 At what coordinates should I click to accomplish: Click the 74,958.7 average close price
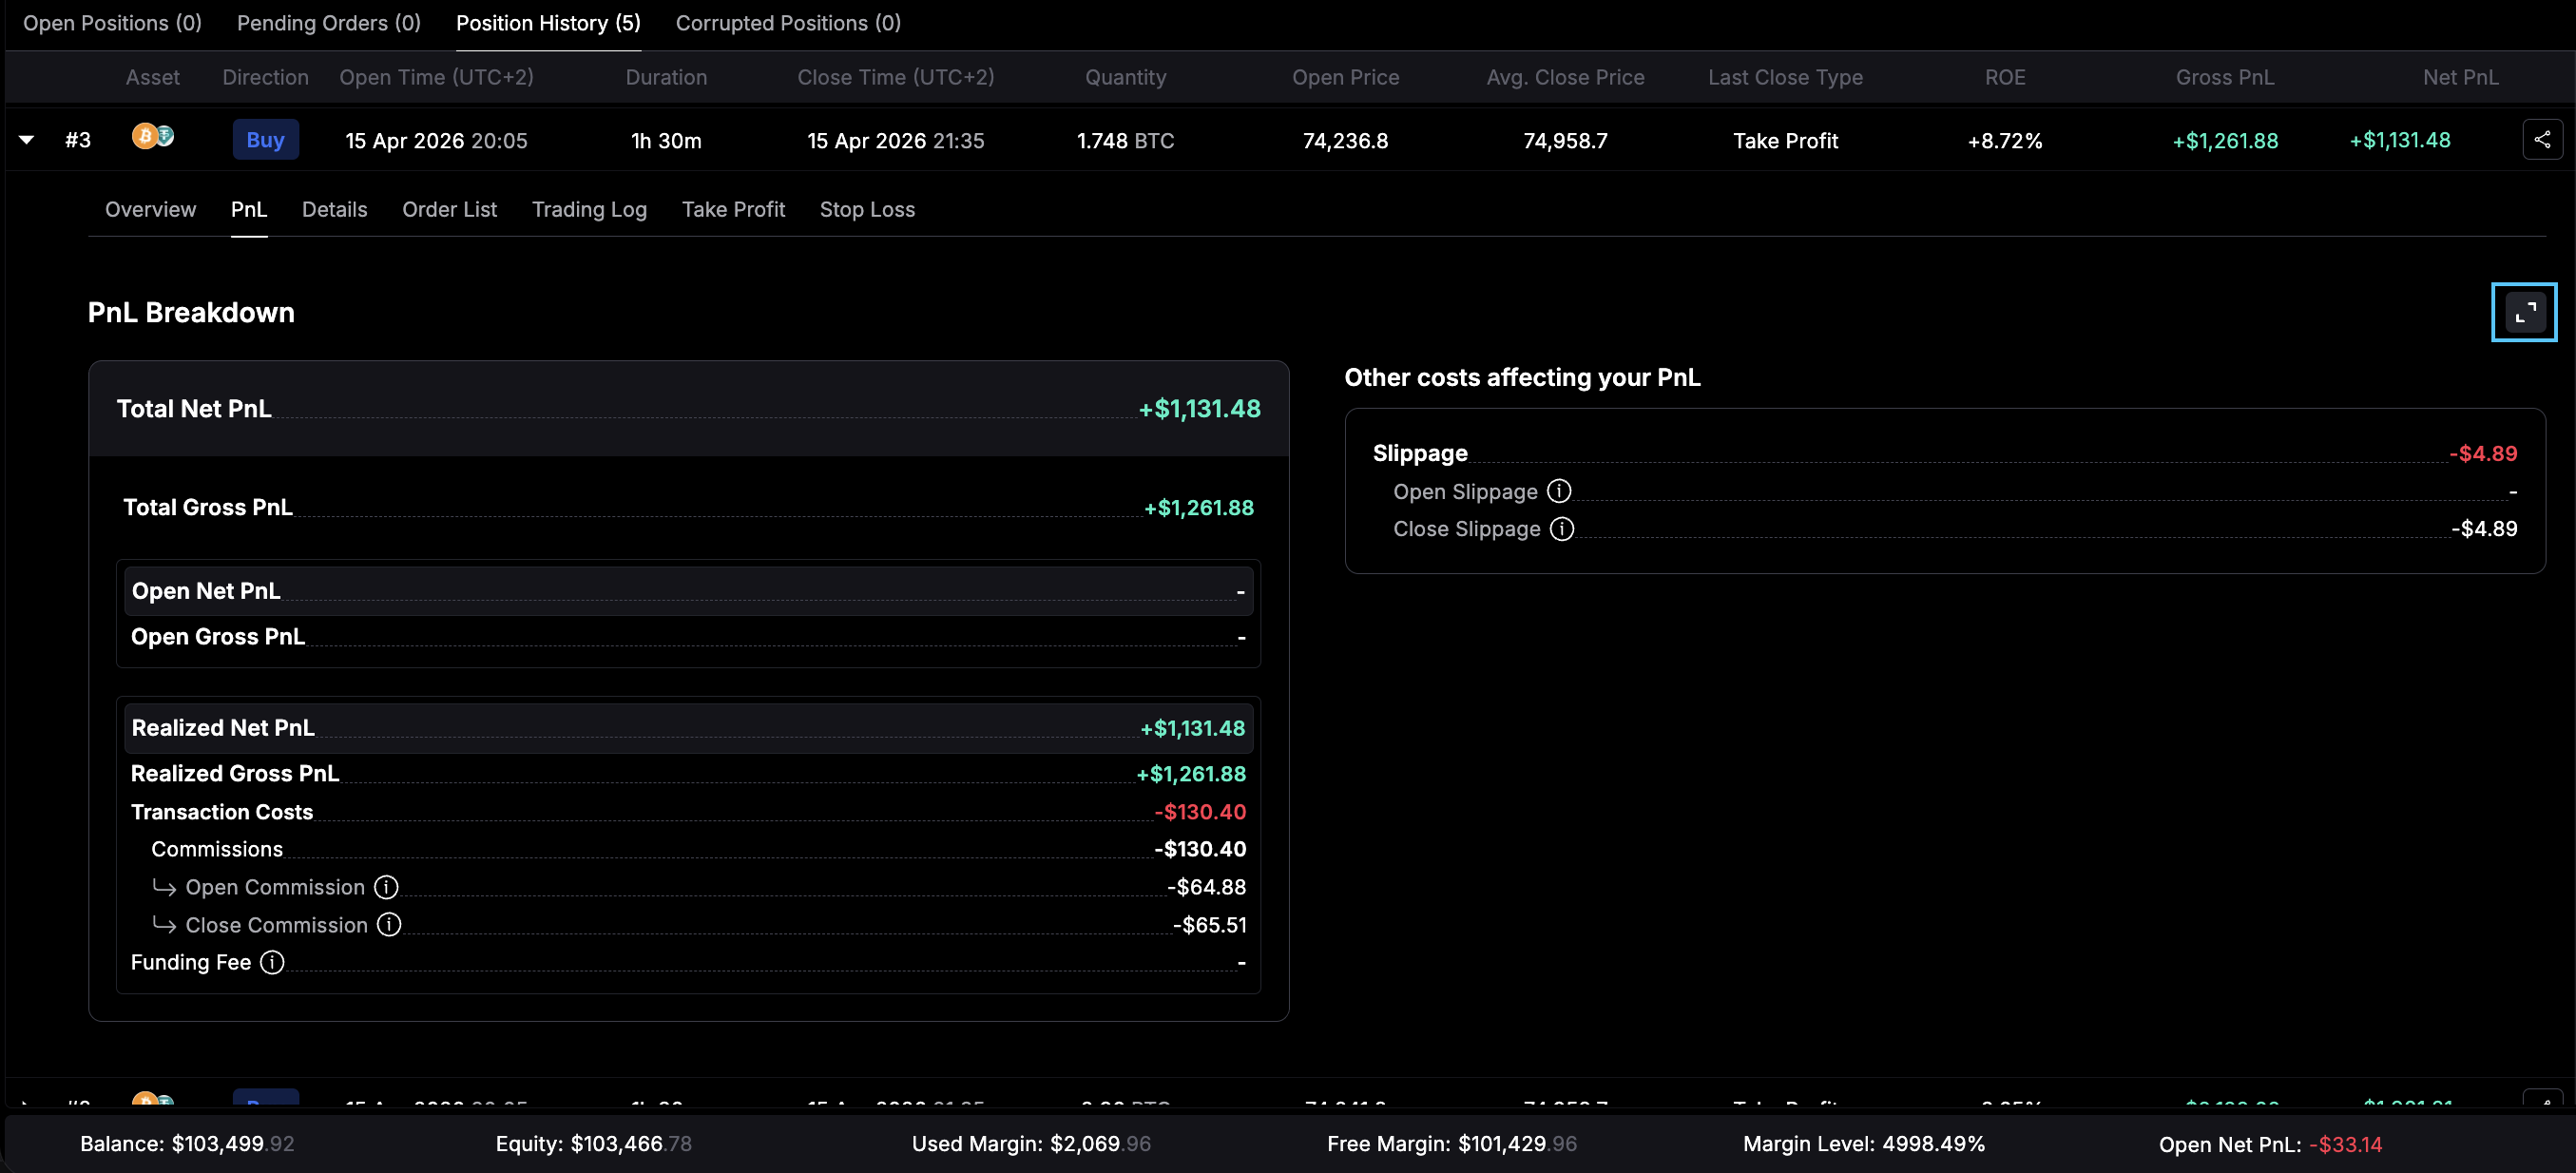(1566, 140)
